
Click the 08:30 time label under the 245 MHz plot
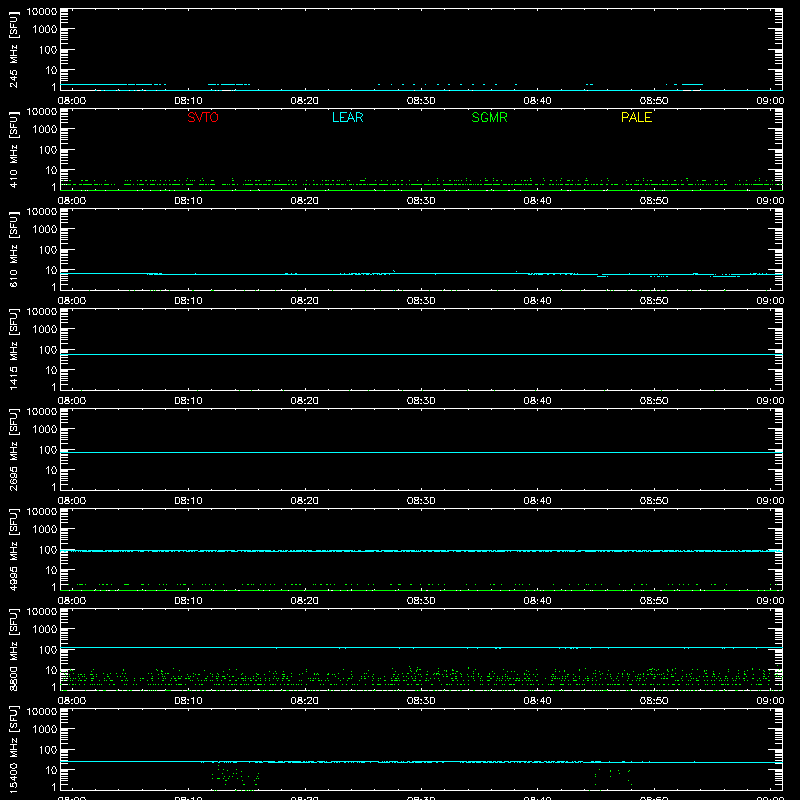coord(421,101)
